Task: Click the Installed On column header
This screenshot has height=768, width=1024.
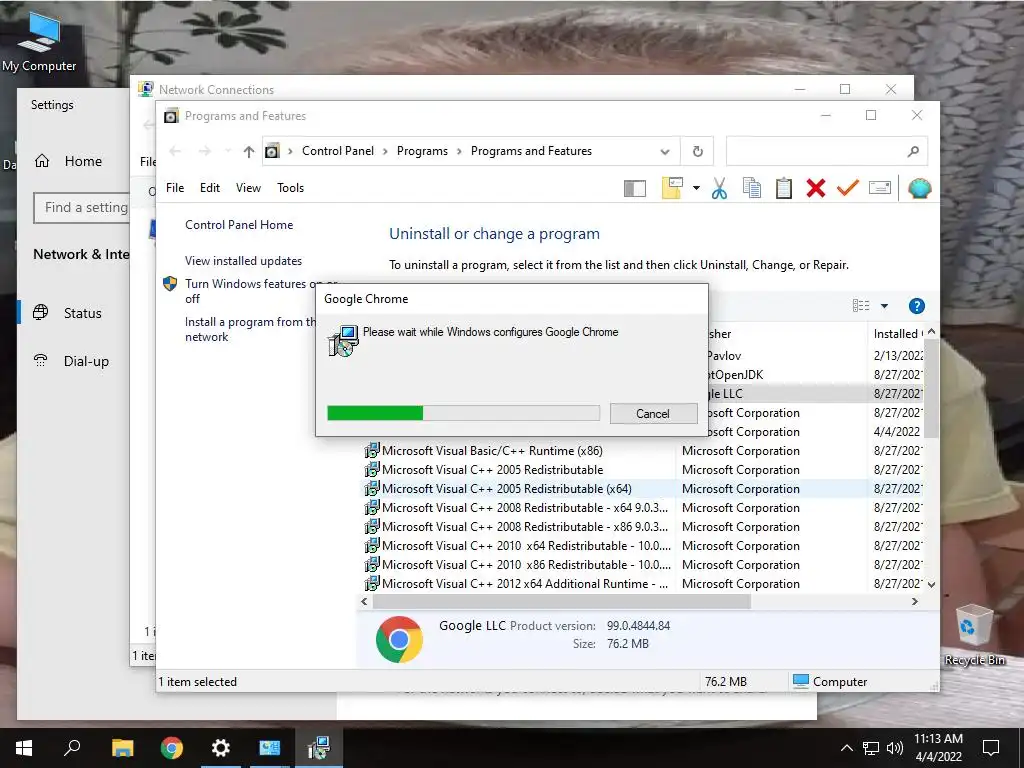Action: [897, 334]
